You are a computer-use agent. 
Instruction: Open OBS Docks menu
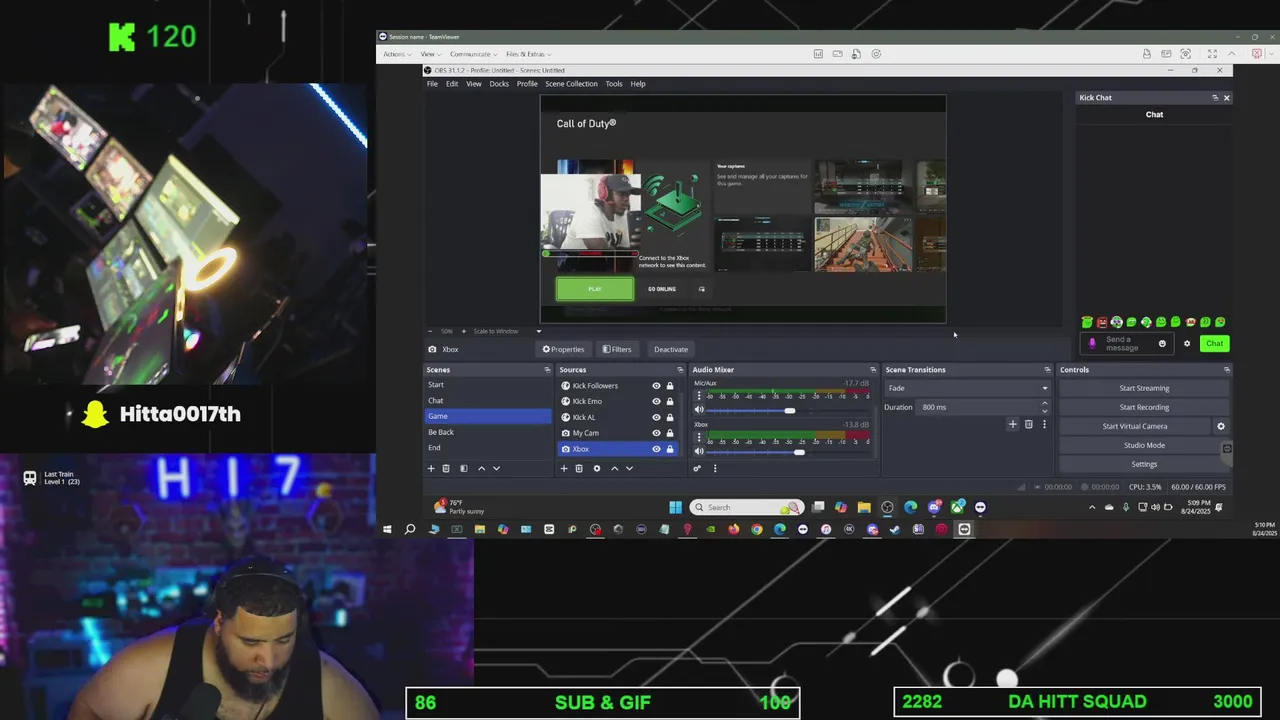coord(499,84)
